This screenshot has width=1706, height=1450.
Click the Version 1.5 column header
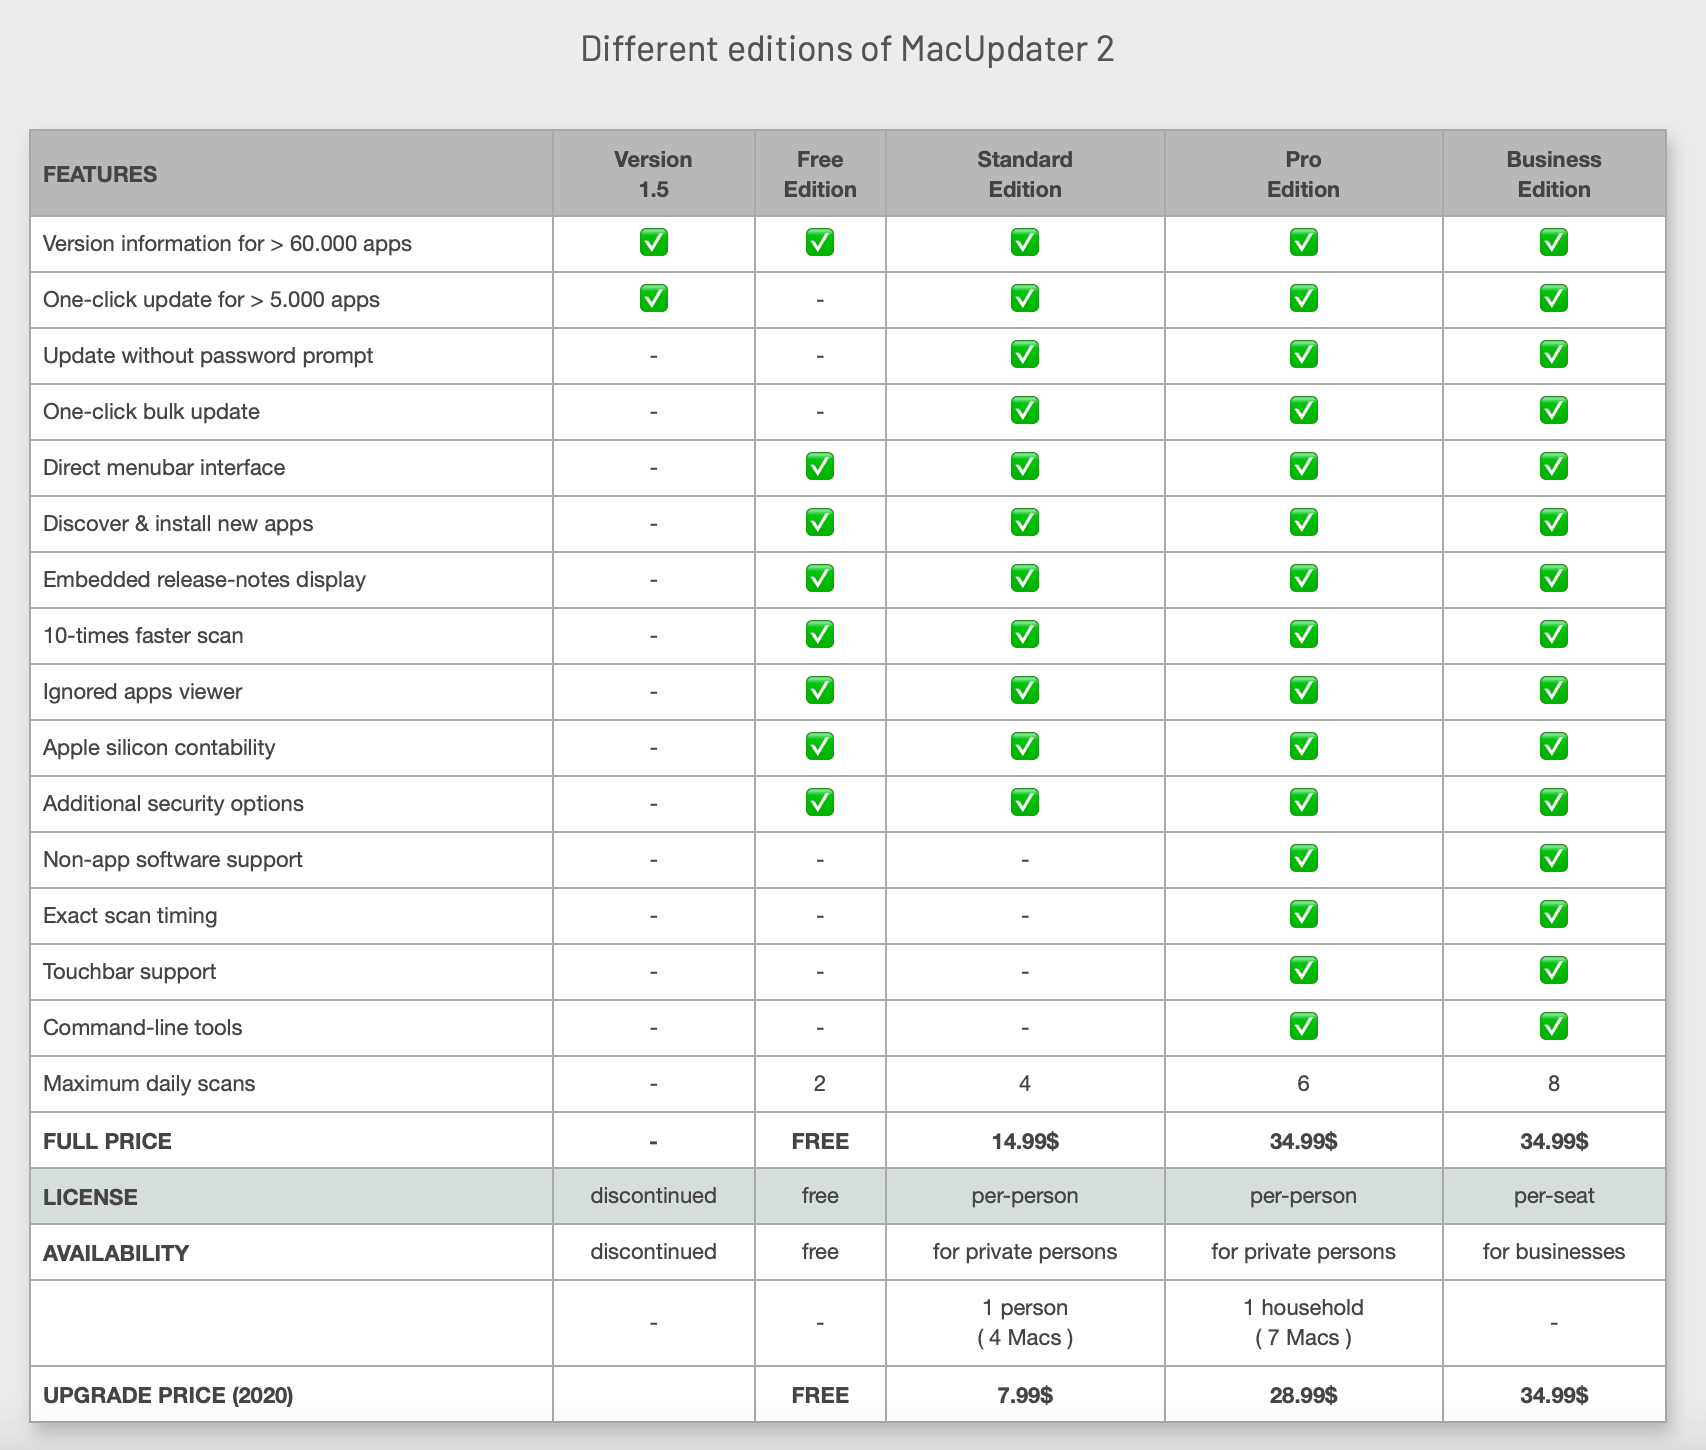tap(653, 174)
